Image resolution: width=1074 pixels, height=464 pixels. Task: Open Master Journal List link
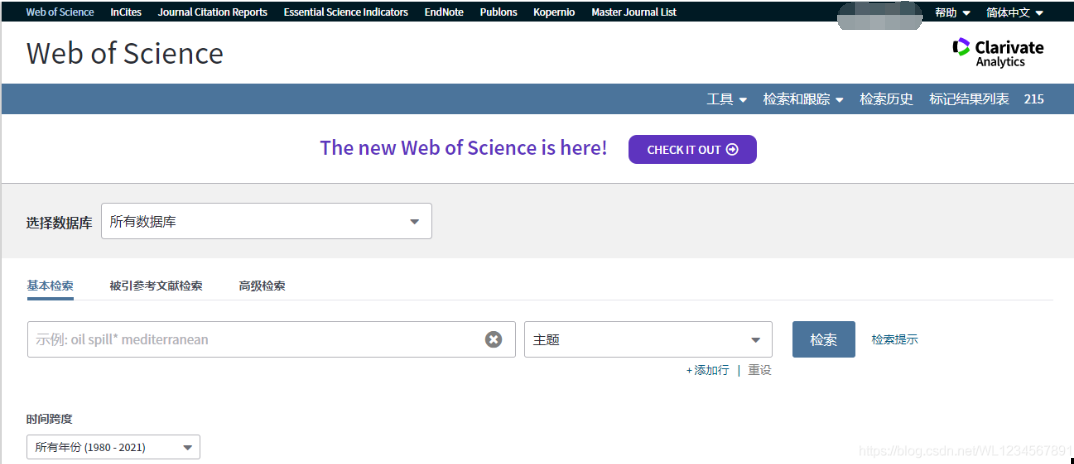coord(634,12)
